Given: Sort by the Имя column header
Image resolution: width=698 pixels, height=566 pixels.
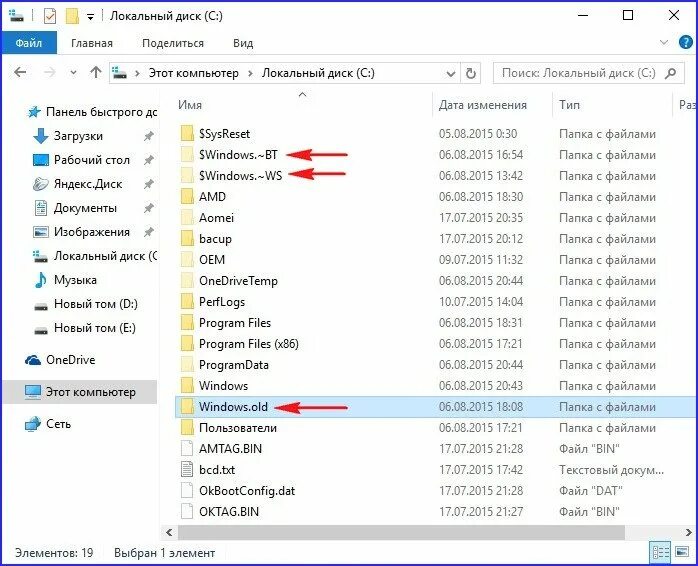Looking at the screenshot, I should (190, 105).
